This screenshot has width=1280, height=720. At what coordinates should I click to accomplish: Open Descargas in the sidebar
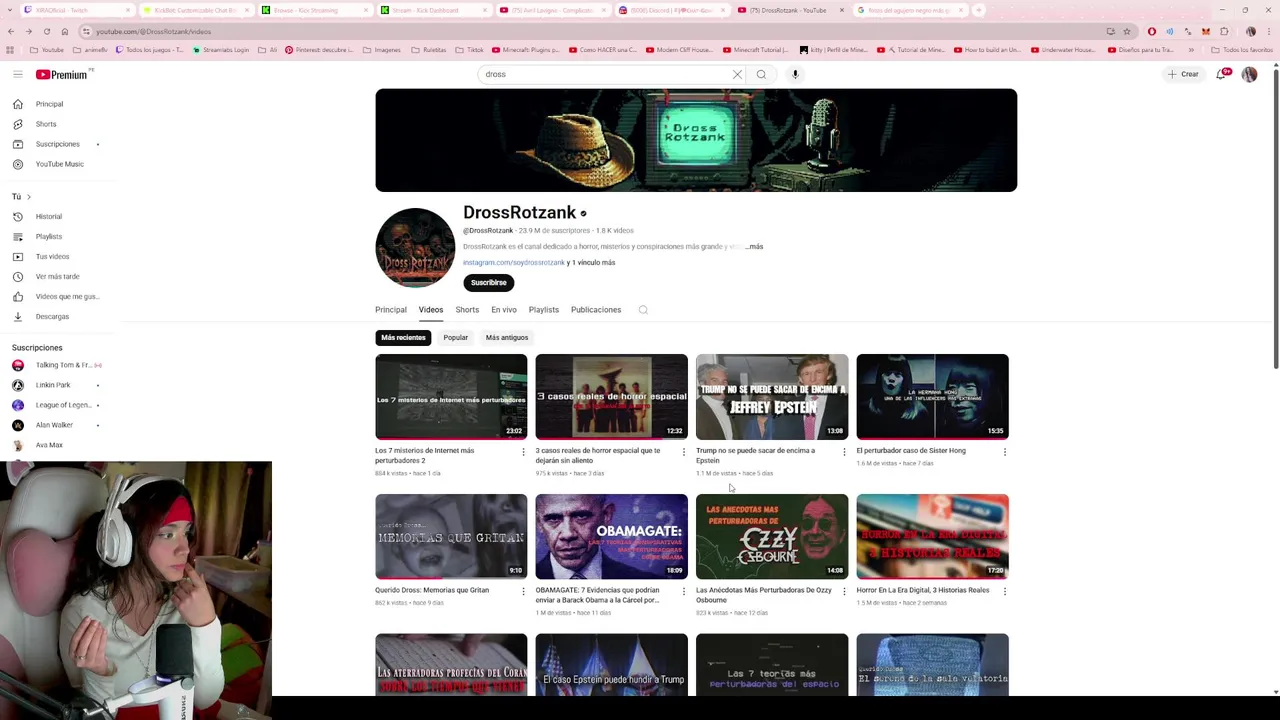[x=52, y=316]
